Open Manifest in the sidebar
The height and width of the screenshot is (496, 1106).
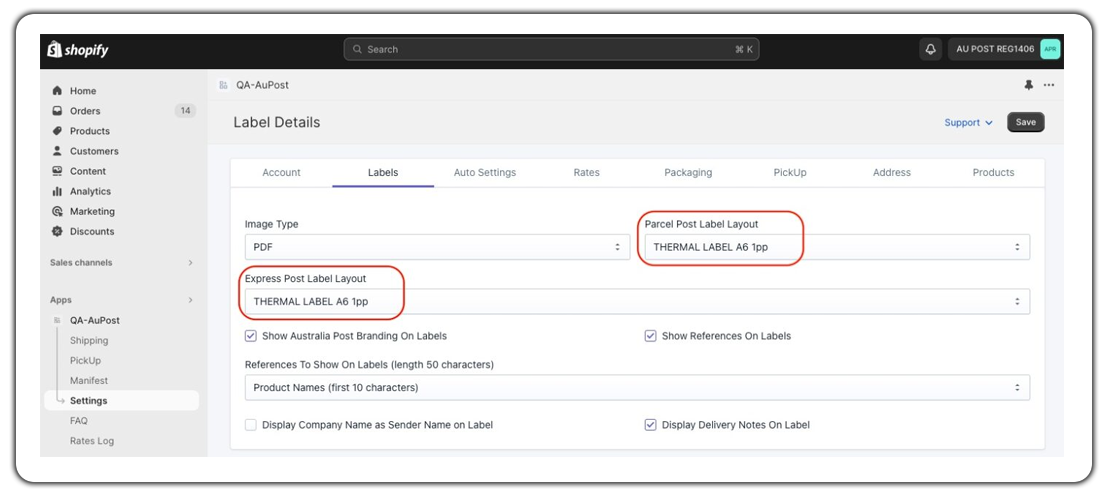[x=89, y=380]
